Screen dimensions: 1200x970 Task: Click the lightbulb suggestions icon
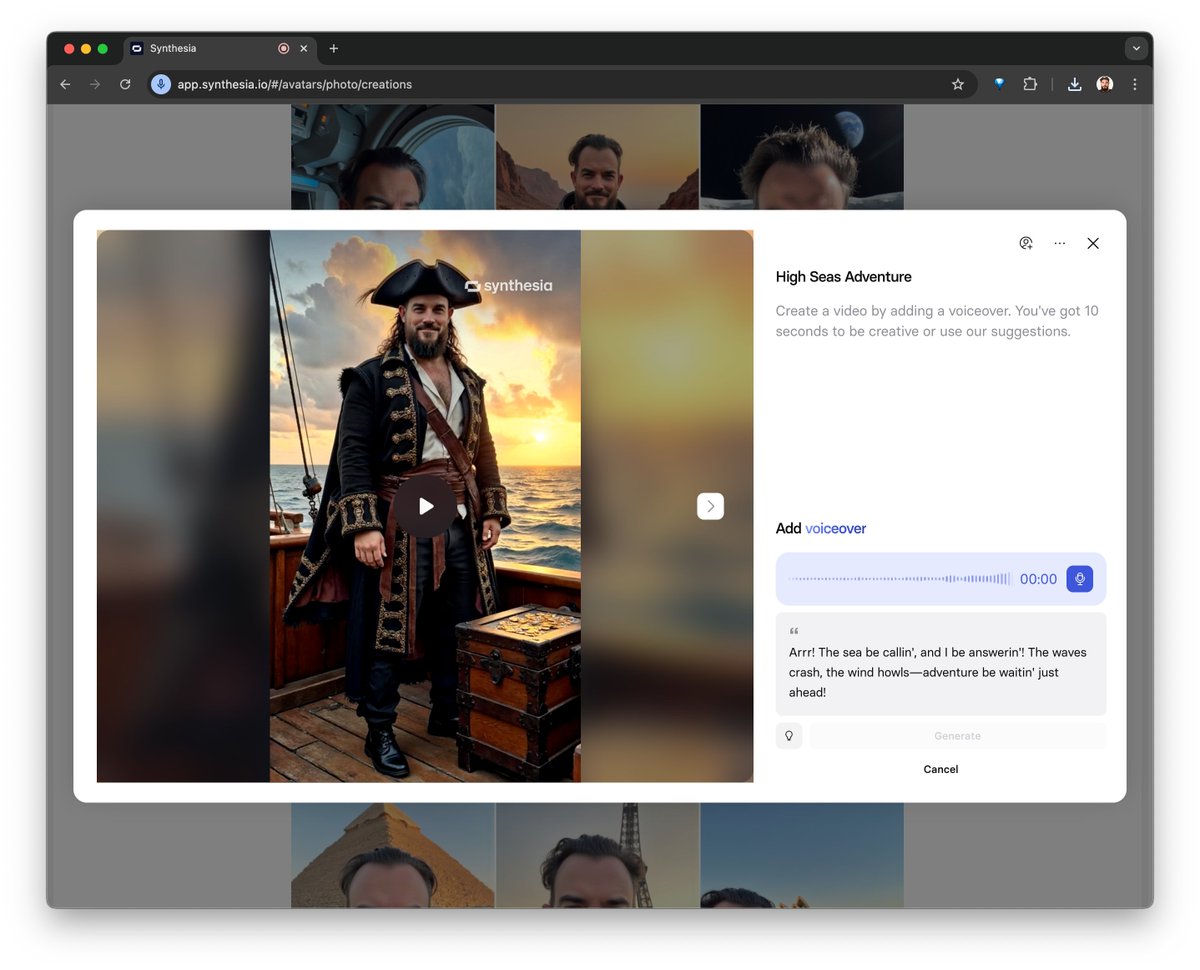point(789,736)
